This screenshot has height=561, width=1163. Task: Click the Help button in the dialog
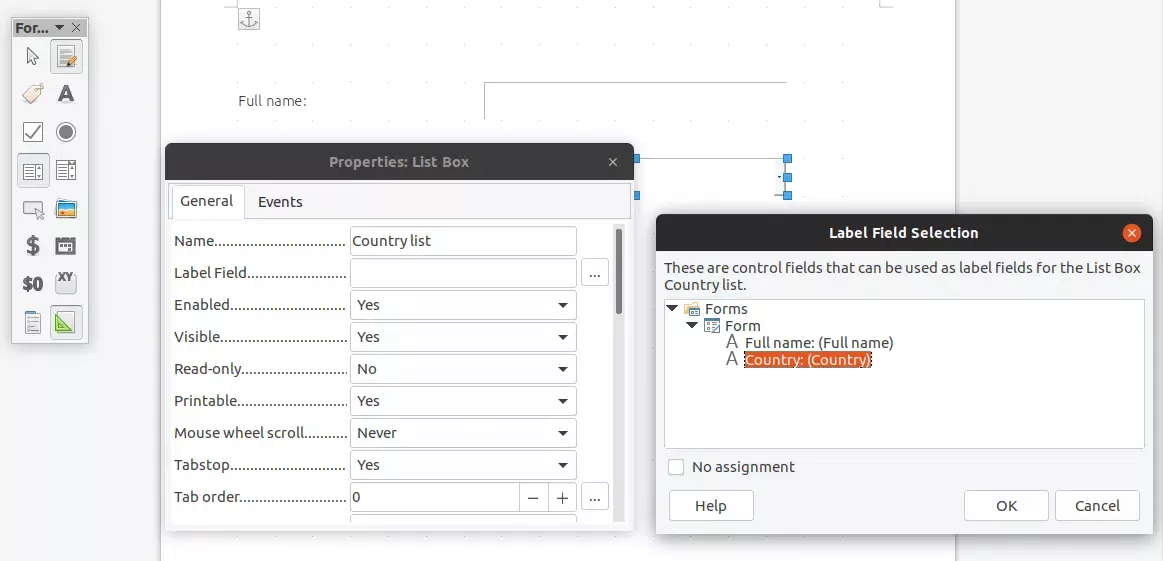(710, 506)
